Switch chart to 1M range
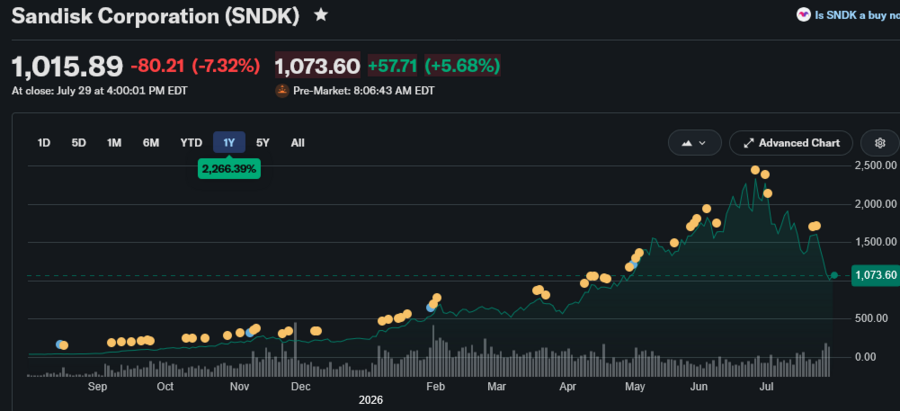The width and height of the screenshot is (900, 411). (114, 143)
